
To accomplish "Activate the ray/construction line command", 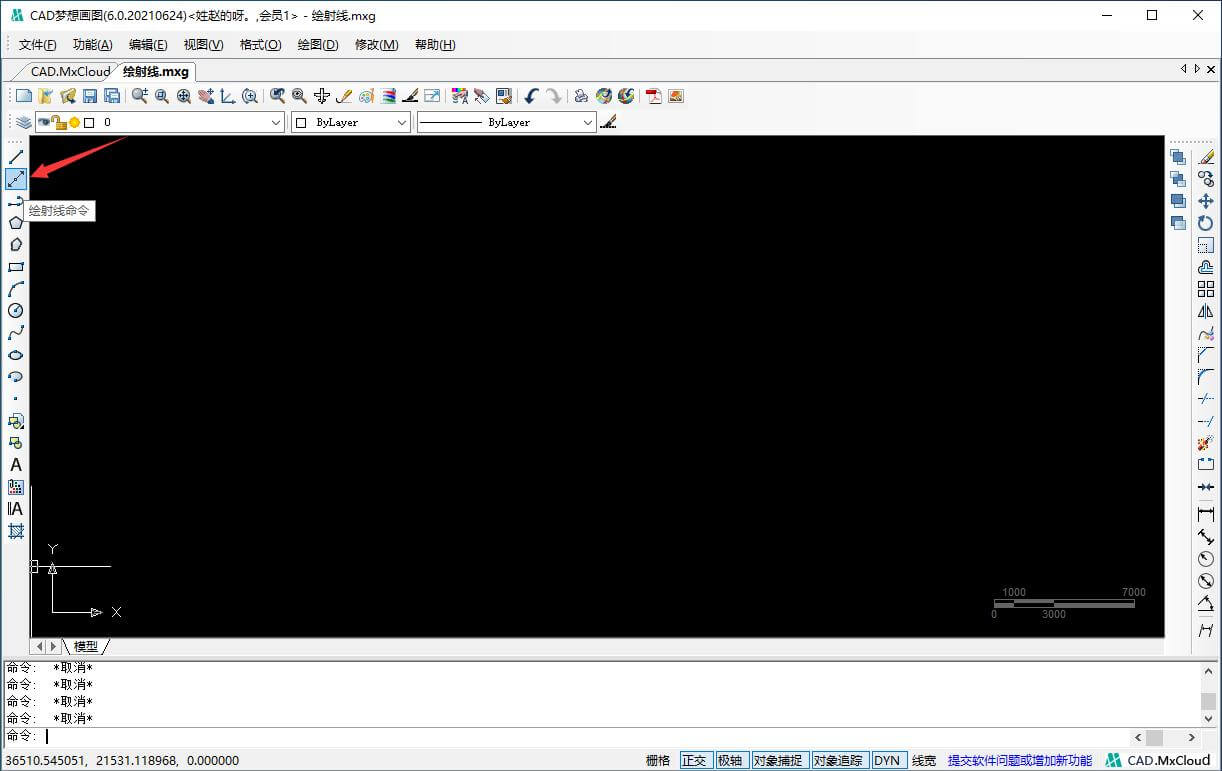I will (16, 179).
